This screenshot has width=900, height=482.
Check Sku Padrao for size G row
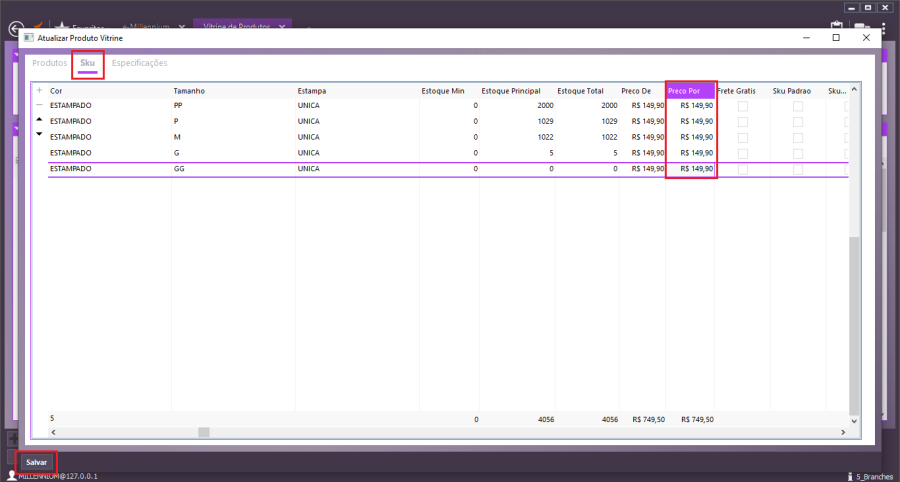coord(798,154)
